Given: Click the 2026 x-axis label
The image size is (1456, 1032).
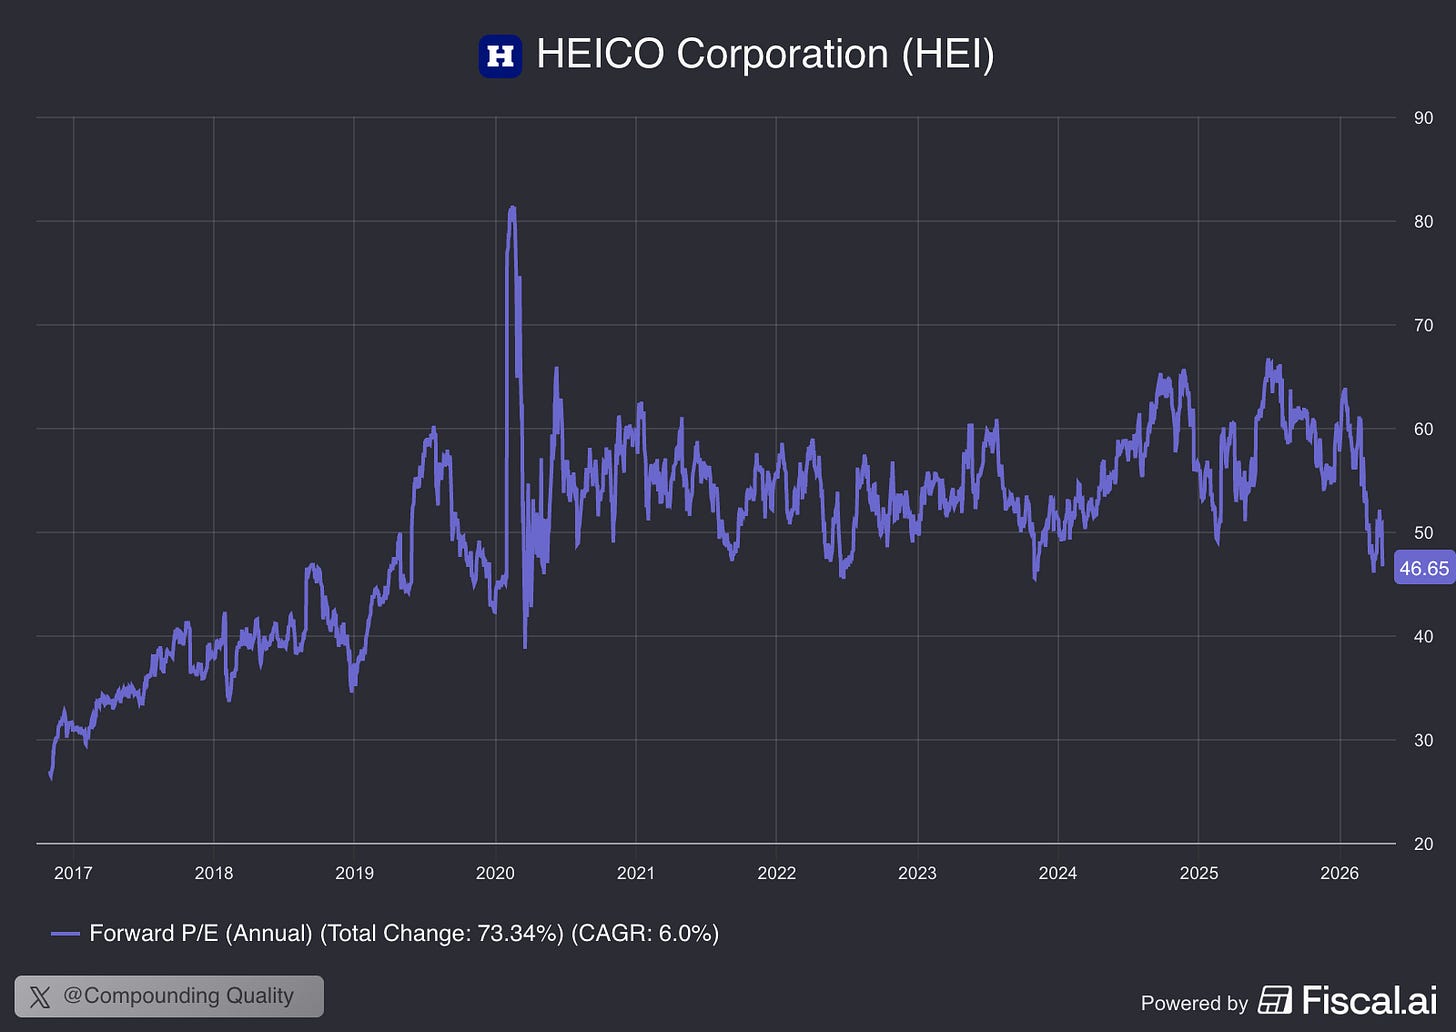Looking at the screenshot, I should pyautogui.click(x=1340, y=873).
